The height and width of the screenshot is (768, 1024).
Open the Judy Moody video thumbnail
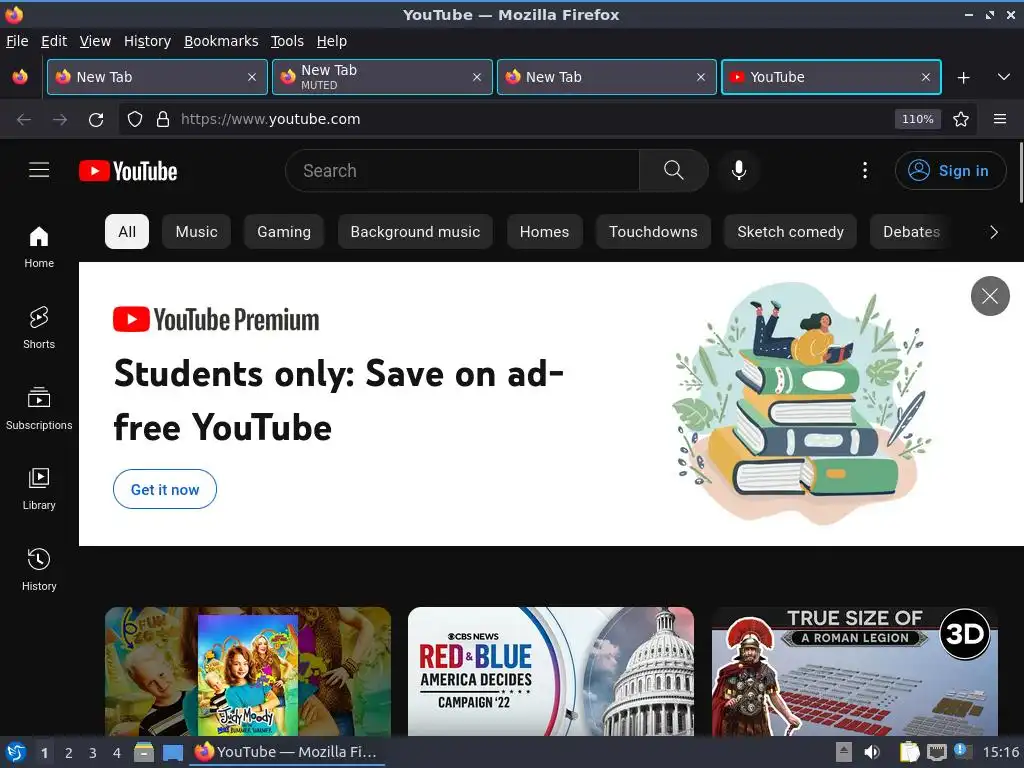[x=248, y=671]
